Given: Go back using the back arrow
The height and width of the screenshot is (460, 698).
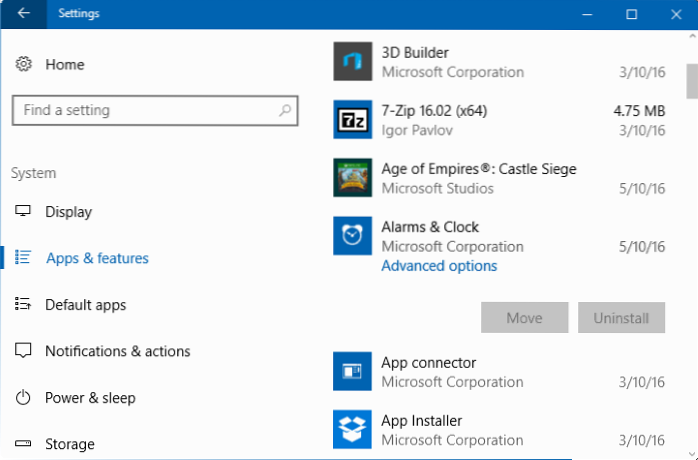Looking at the screenshot, I should pyautogui.click(x=24, y=14).
